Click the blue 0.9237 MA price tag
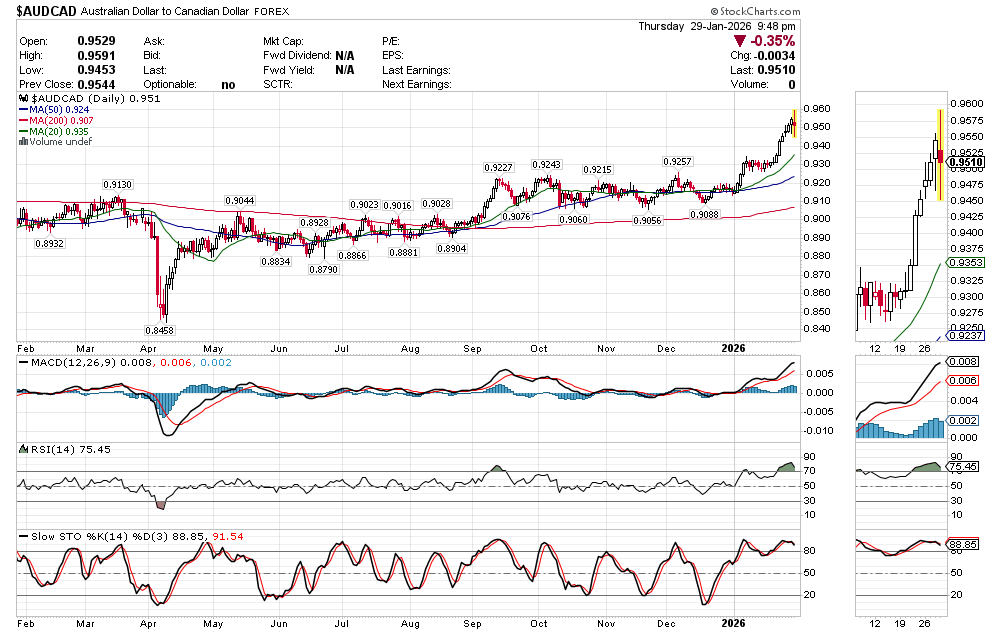The image size is (1000, 633). (x=966, y=337)
